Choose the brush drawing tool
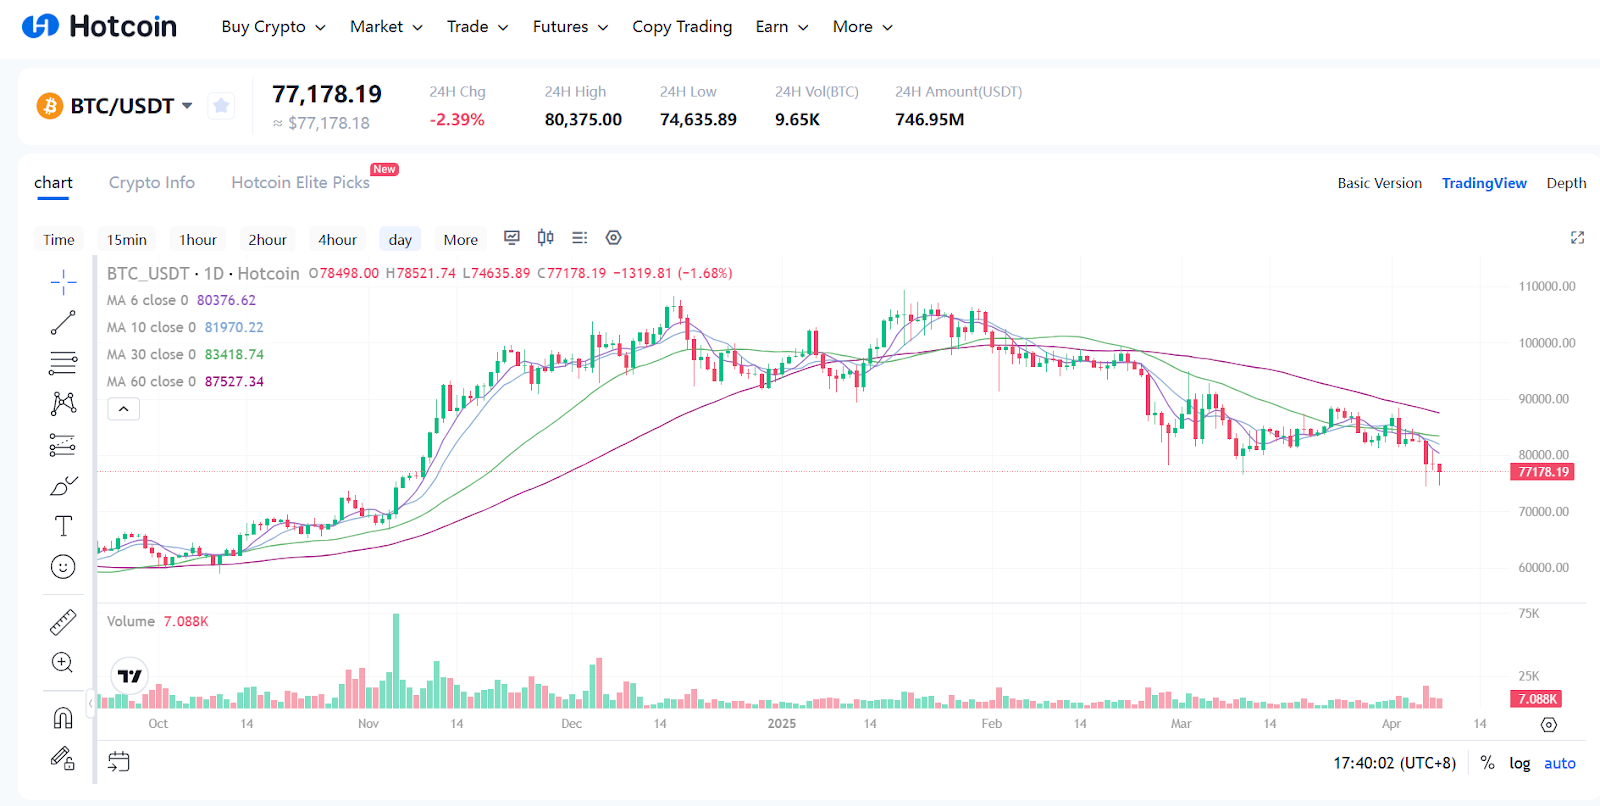1600x806 pixels. coord(63,486)
